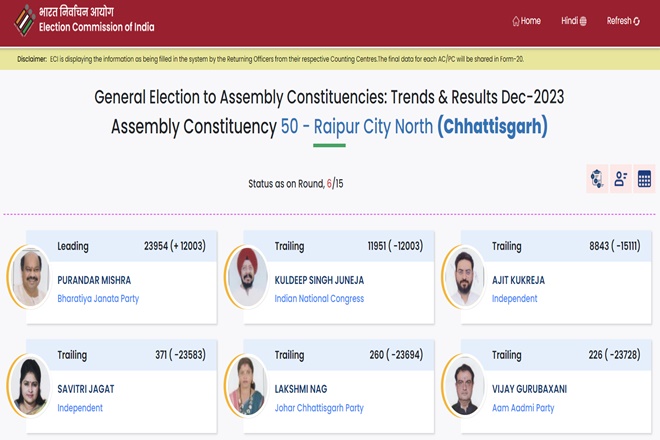This screenshot has height=440, width=660.
Task: Click Purandar Mishra's photo
Action: tap(29, 277)
